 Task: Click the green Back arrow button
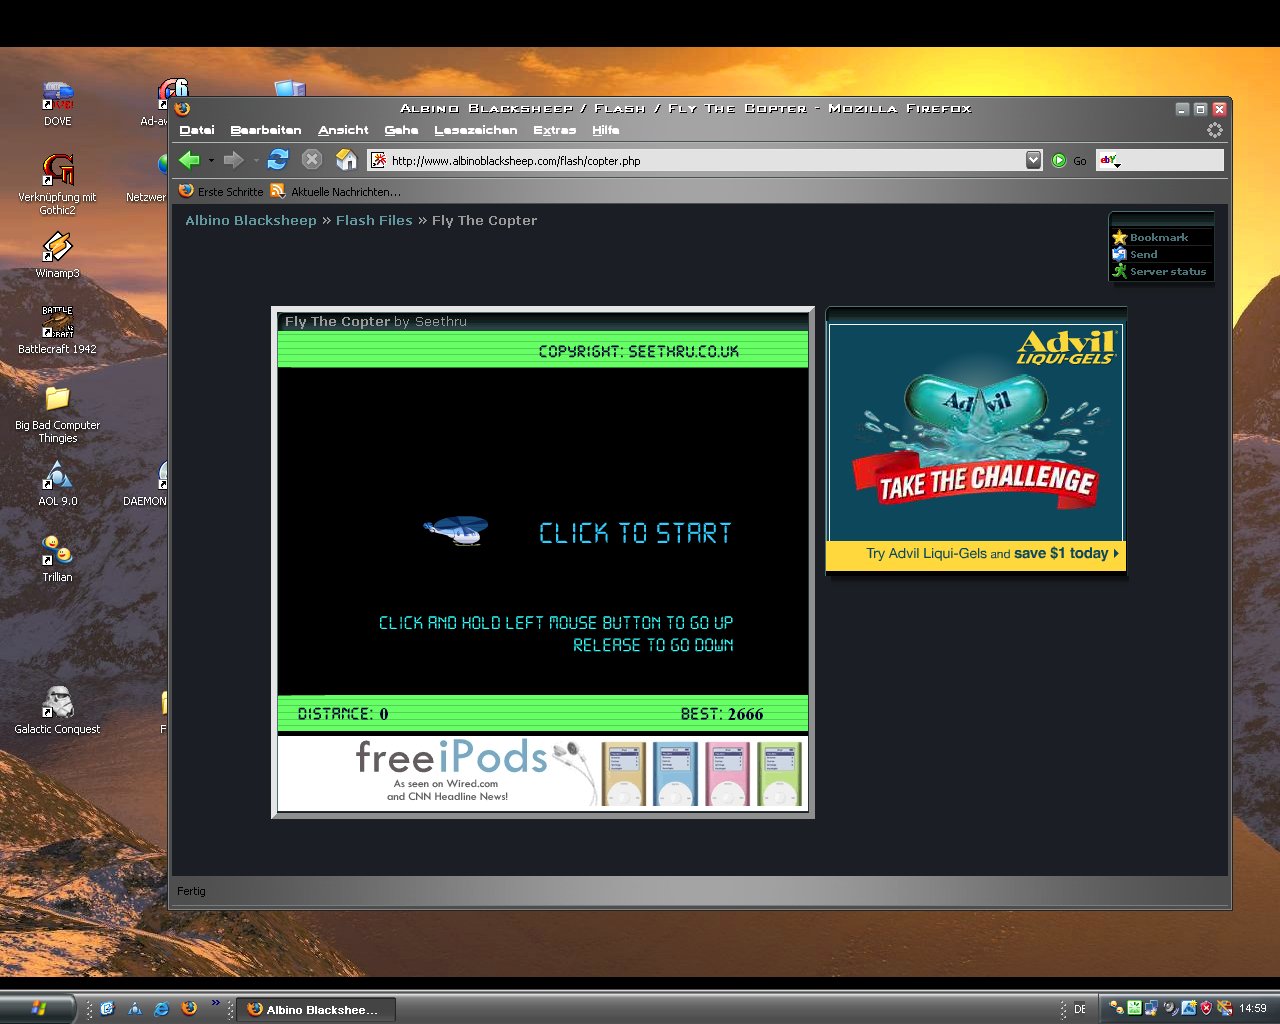pos(189,160)
